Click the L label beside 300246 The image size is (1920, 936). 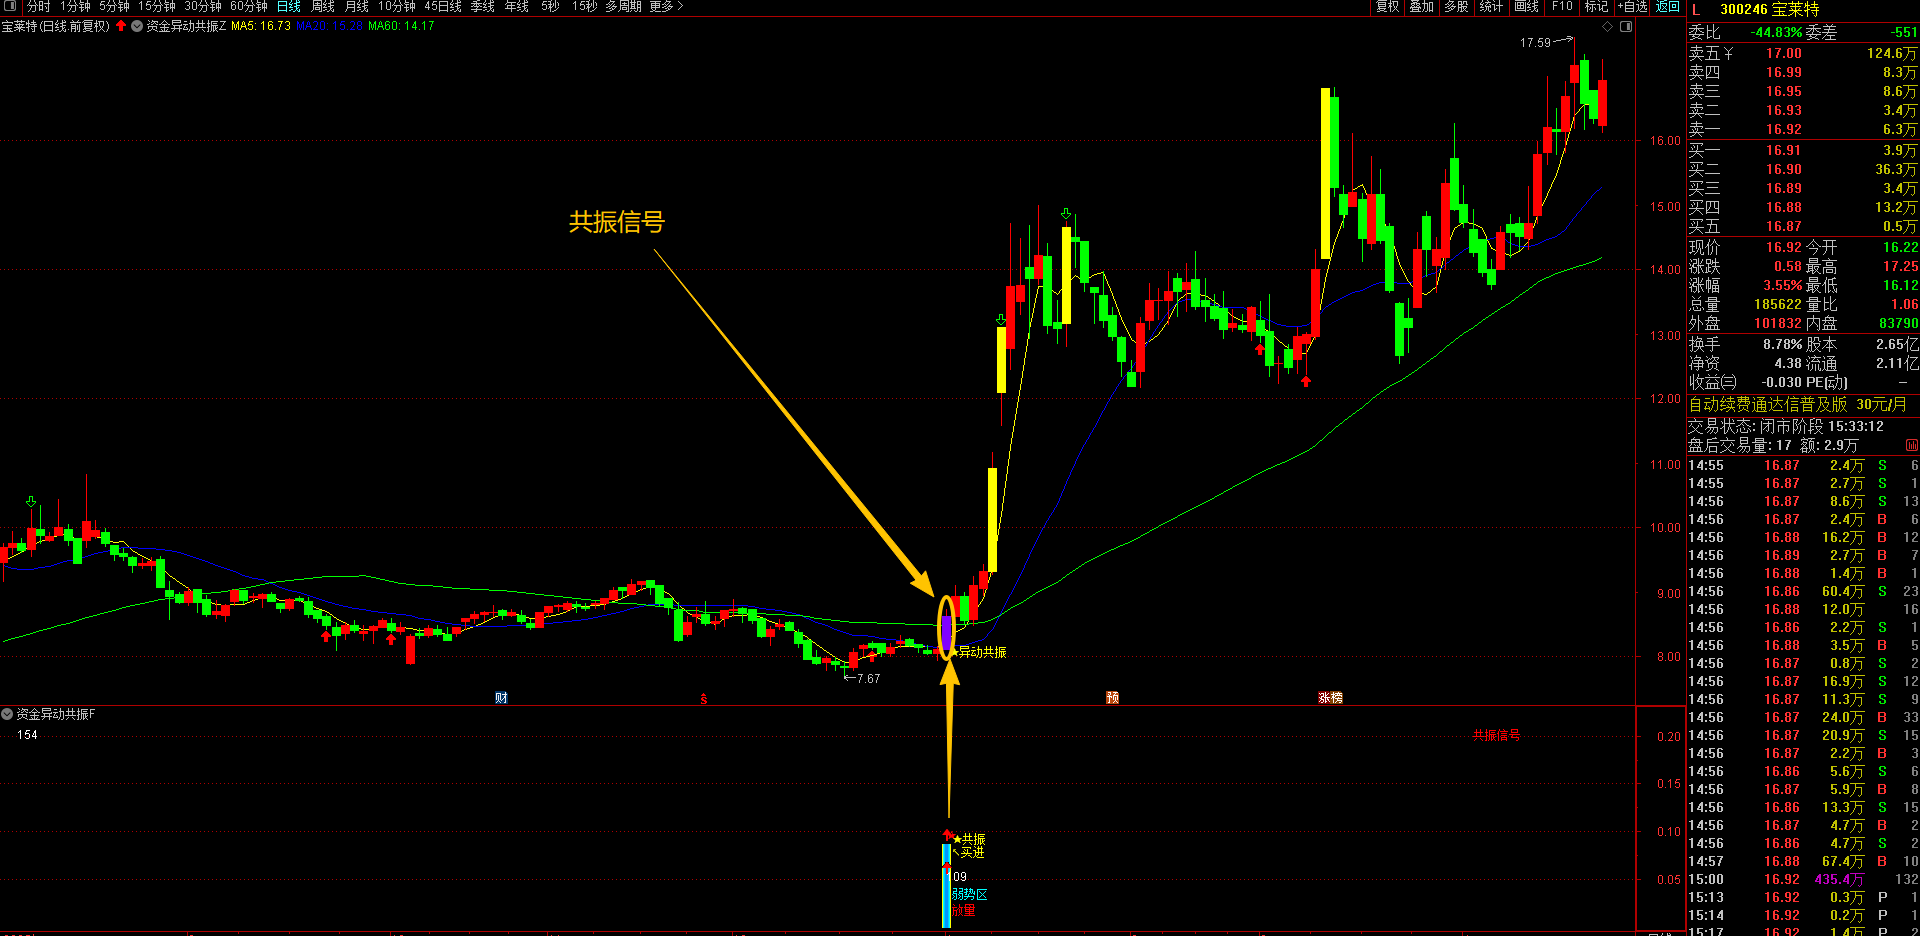coord(1696,9)
